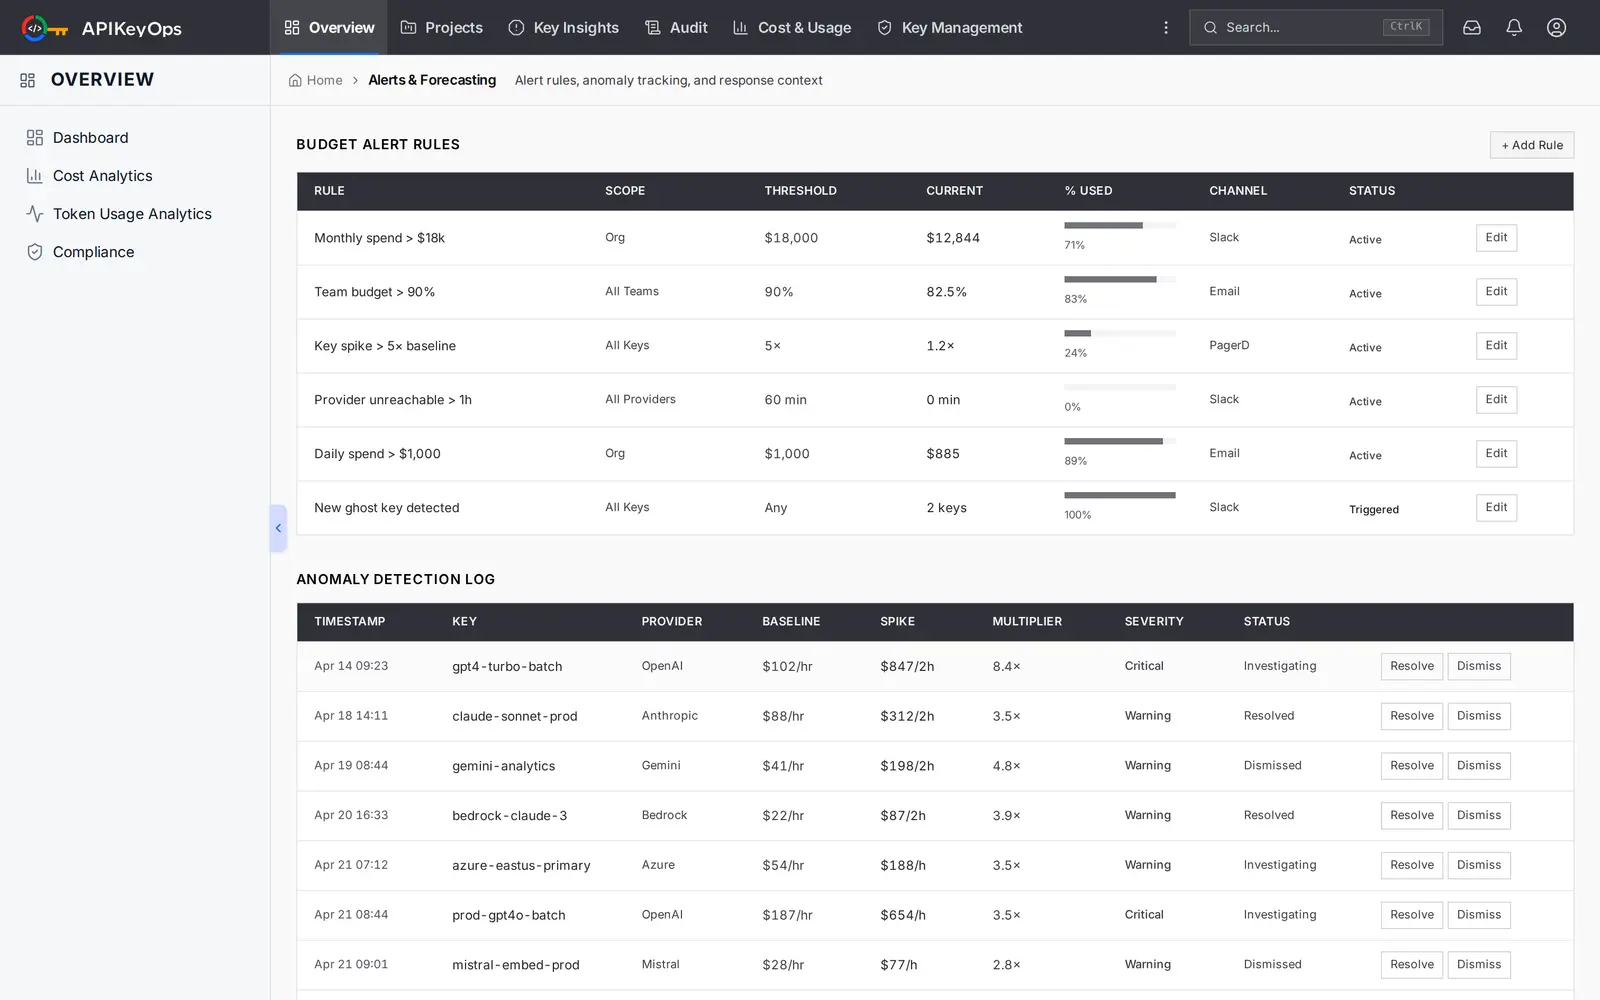Open the notifications bell icon
The image size is (1600, 1000).
1514,28
